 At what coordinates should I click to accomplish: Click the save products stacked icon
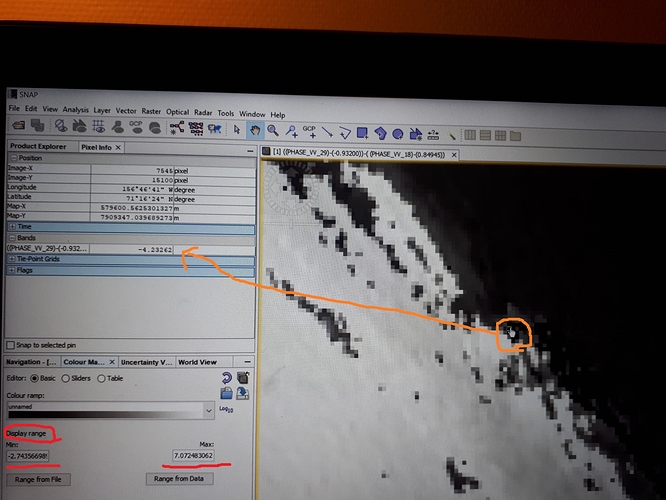[38, 125]
